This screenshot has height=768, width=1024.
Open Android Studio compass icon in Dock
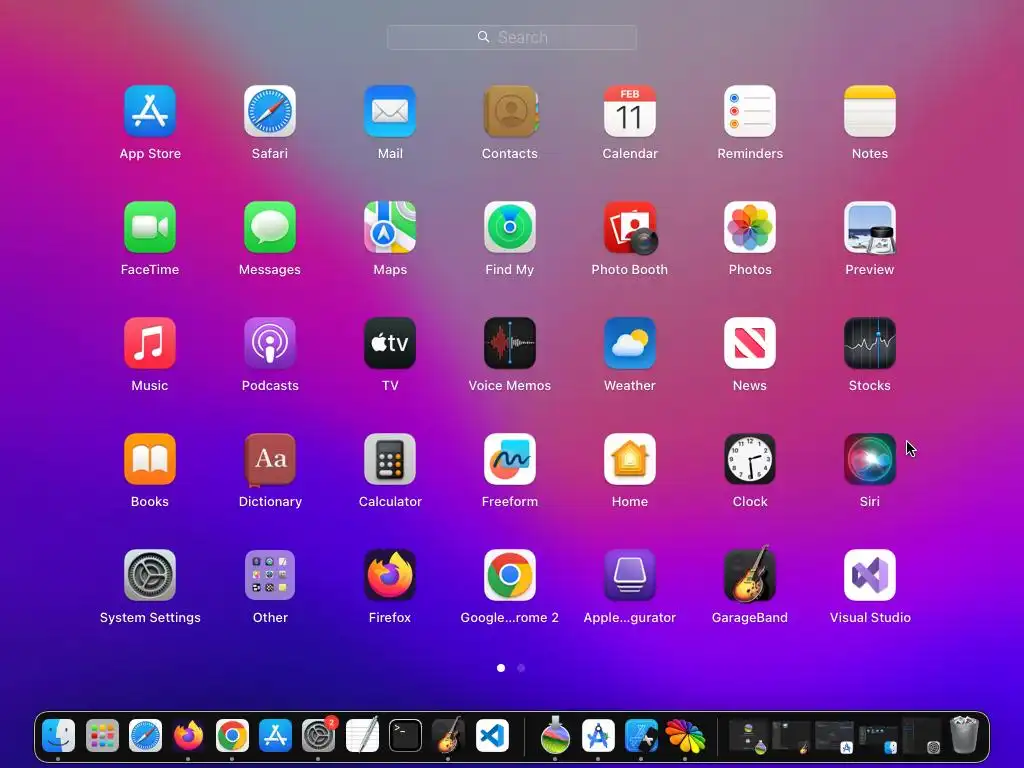[598, 736]
